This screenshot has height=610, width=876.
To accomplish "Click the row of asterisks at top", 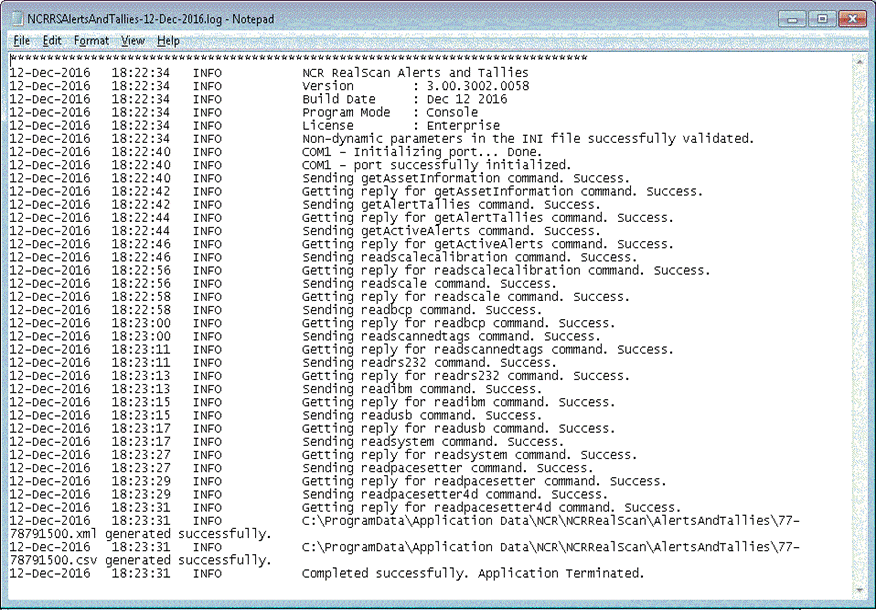I will point(299,59).
